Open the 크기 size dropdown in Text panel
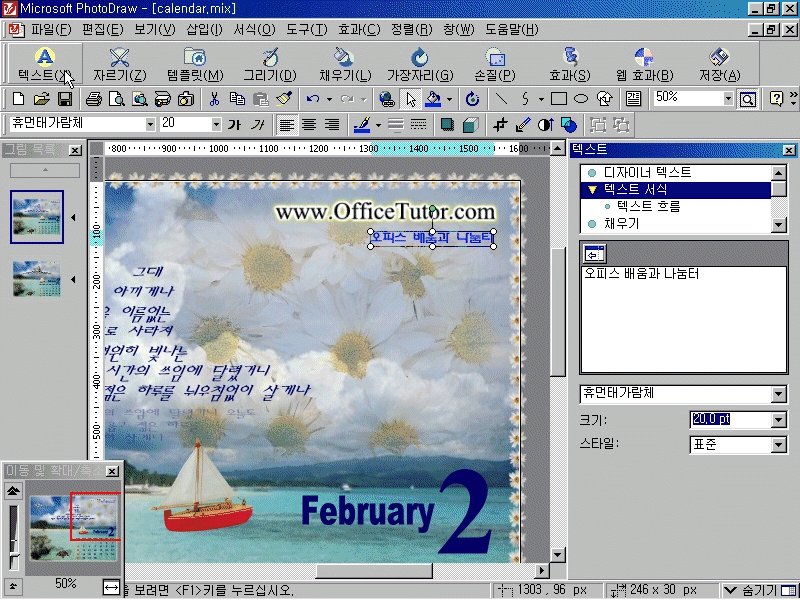The width and height of the screenshot is (800, 600). coord(779,420)
